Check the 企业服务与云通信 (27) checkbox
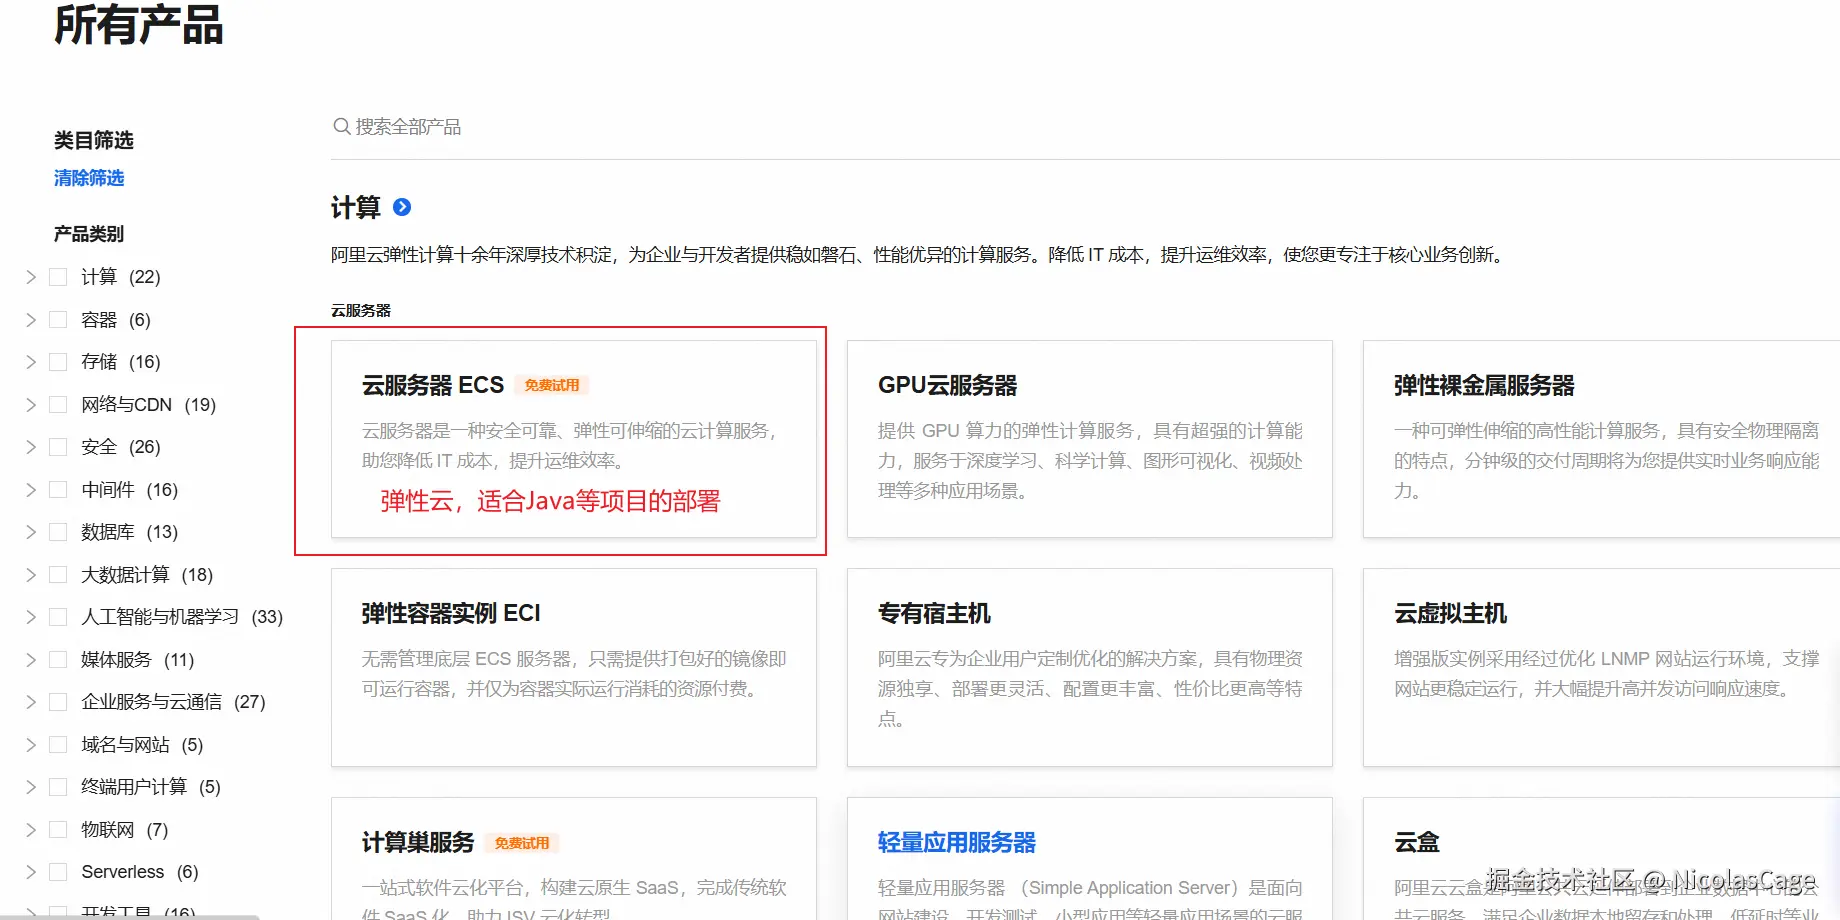Viewport: 1840px width, 920px height. 58,702
